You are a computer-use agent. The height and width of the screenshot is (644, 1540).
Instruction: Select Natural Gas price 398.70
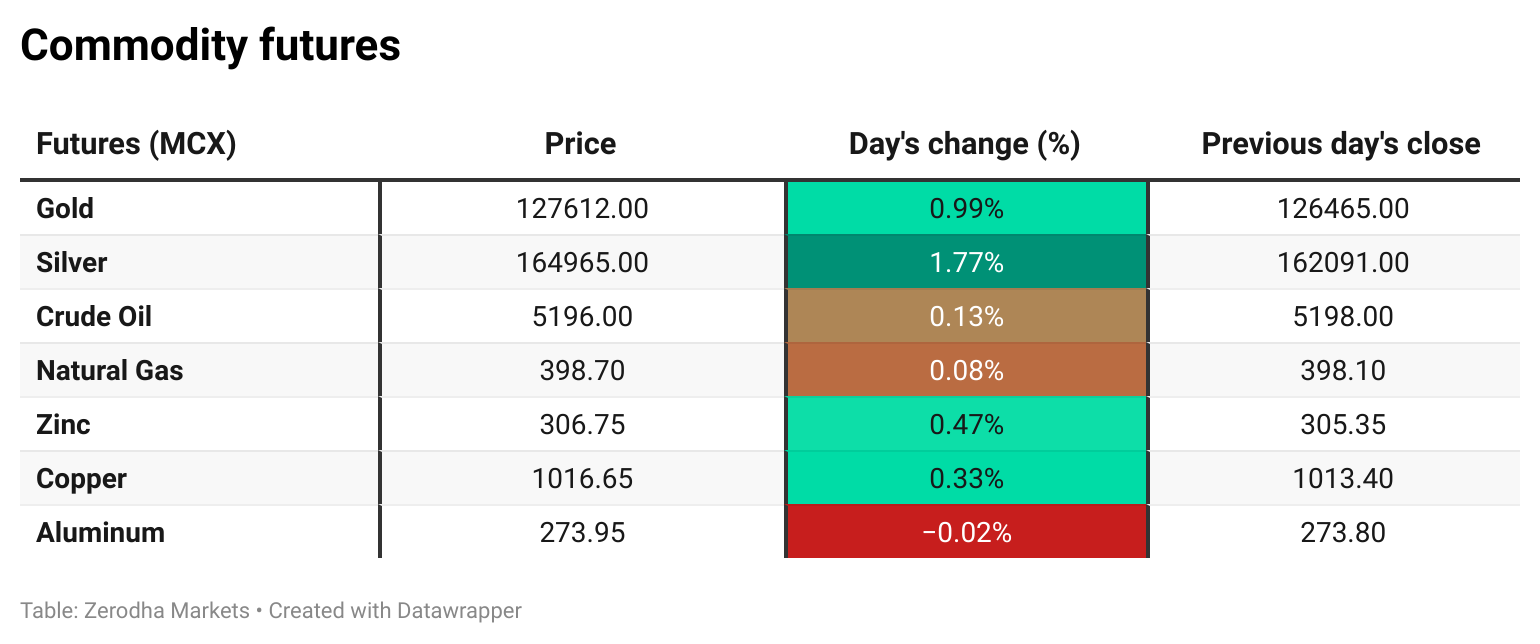coord(582,371)
